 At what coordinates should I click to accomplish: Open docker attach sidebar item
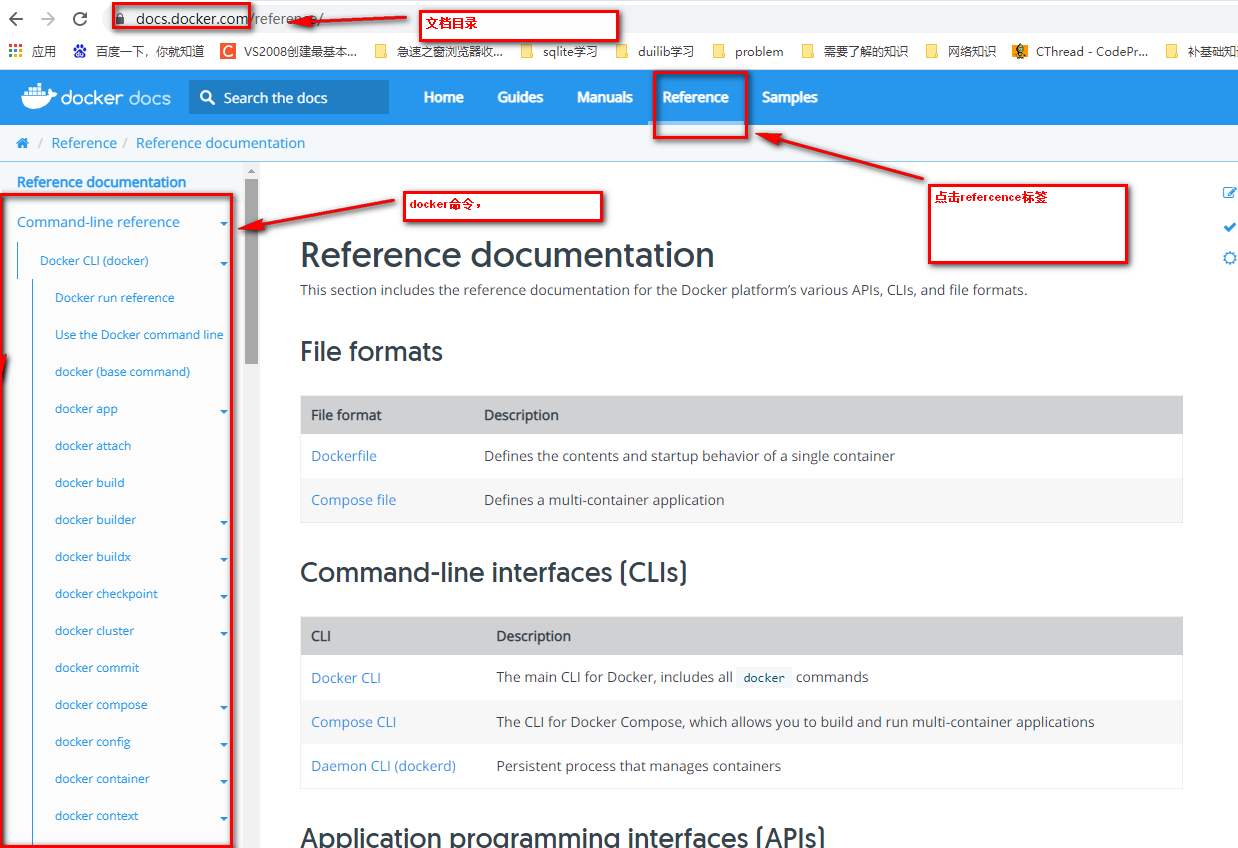tap(93, 446)
